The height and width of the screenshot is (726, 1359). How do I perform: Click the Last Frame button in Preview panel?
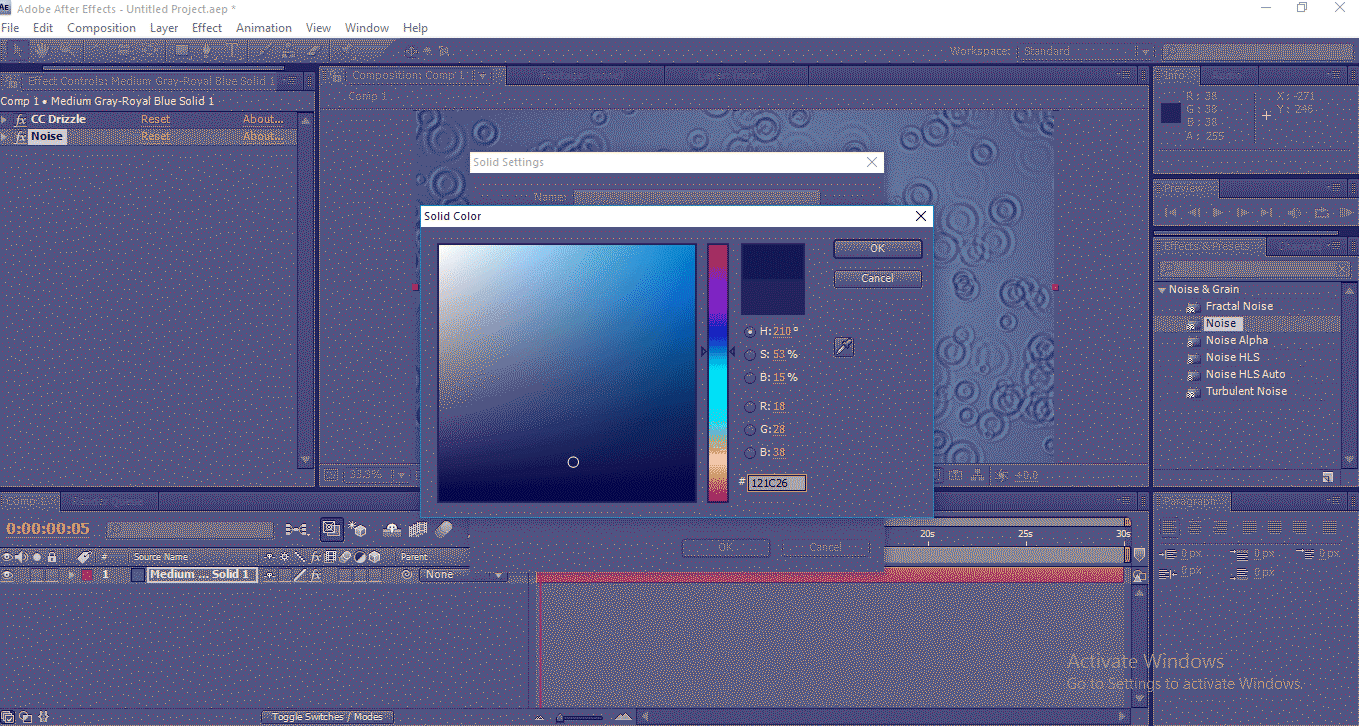(1268, 212)
